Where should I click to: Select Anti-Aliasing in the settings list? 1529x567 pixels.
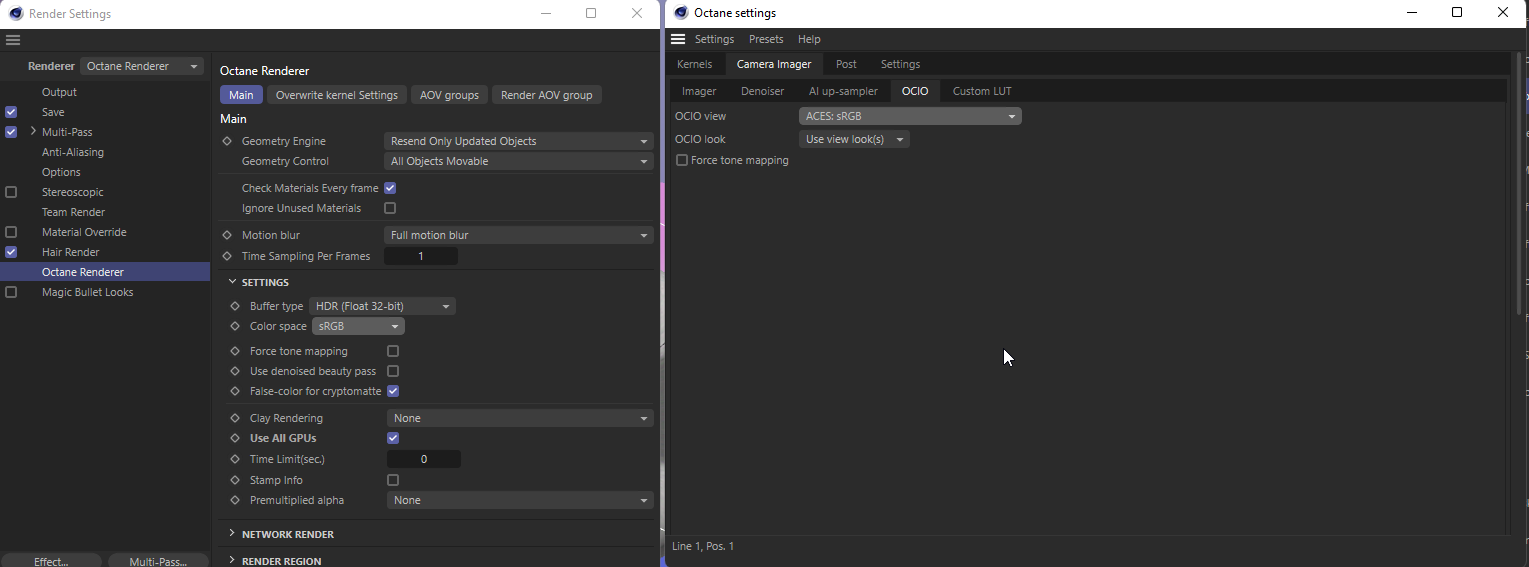click(x=73, y=152)
